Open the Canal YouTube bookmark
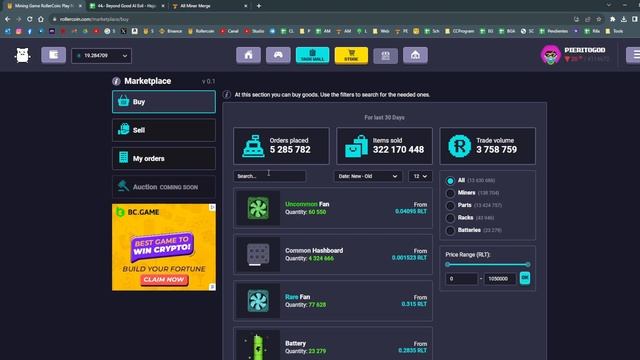640x360 pixels. point(229,31)
